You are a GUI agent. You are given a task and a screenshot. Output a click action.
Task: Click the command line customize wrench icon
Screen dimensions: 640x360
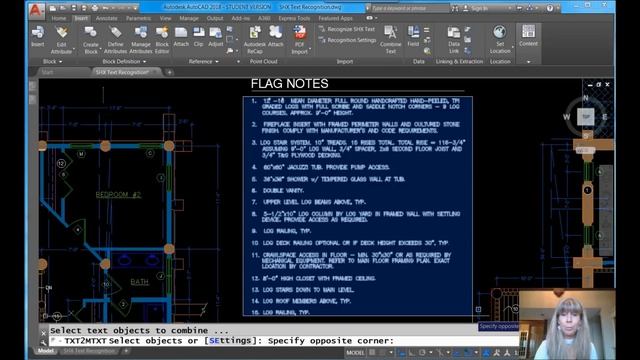(44, 342)
